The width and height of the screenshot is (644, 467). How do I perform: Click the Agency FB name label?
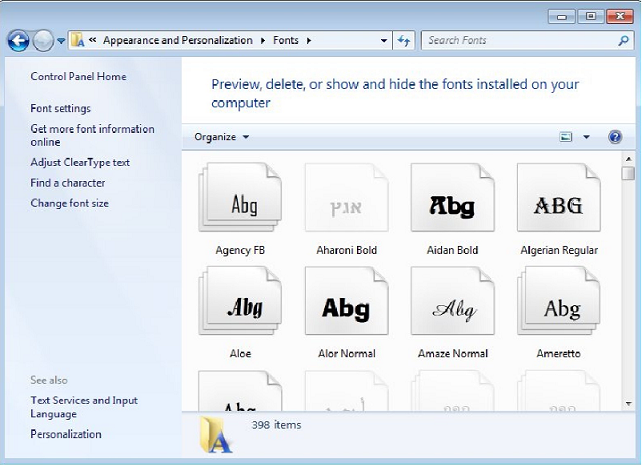coord(240,250)
